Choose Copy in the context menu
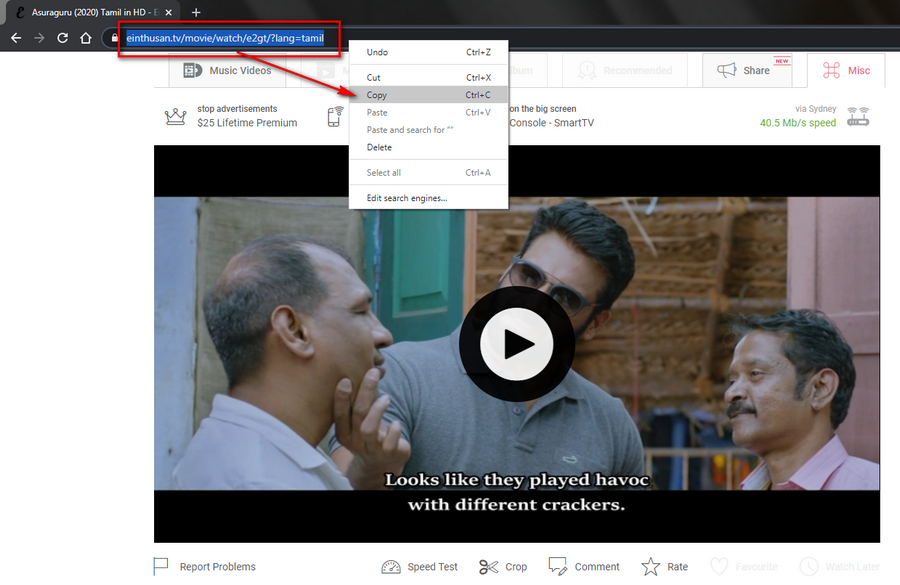The width and height of the screenshot is (900, 585). (428, 95)
